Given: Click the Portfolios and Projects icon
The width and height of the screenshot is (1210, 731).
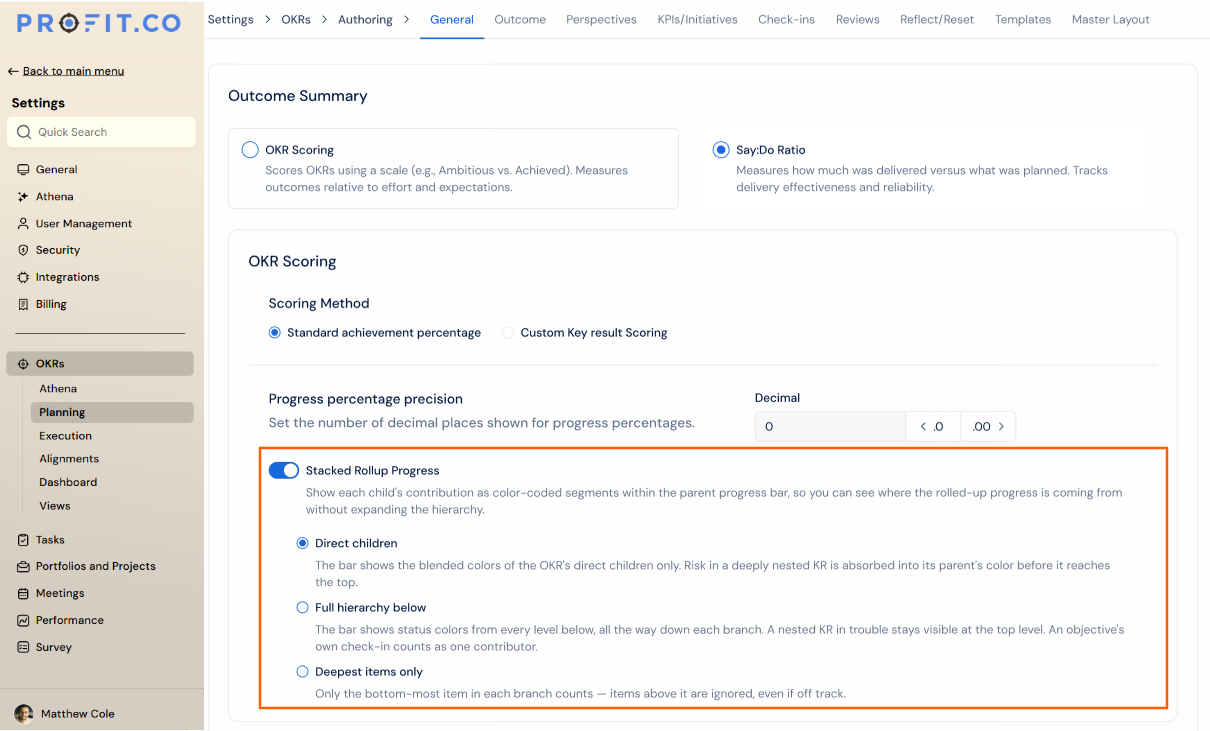Looking at the screenshot, I should click(x=23, y=566).
